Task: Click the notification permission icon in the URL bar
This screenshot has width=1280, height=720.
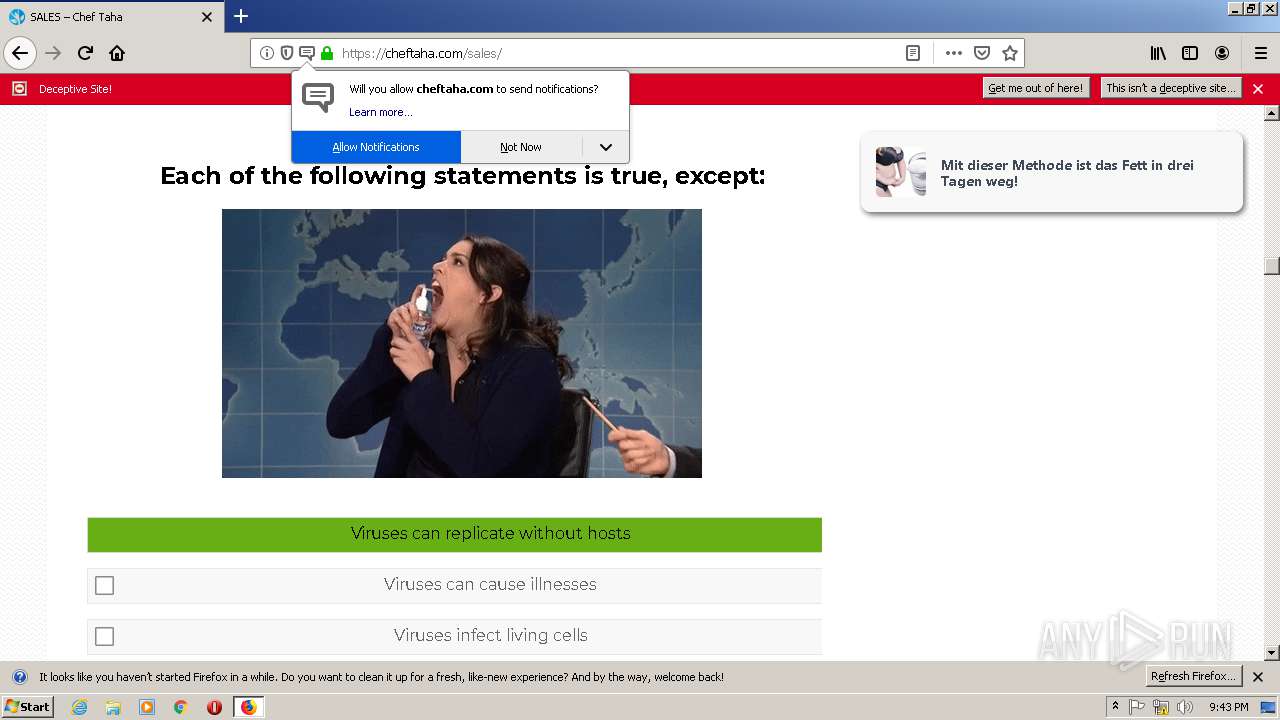Action: (x=307, y=53)
